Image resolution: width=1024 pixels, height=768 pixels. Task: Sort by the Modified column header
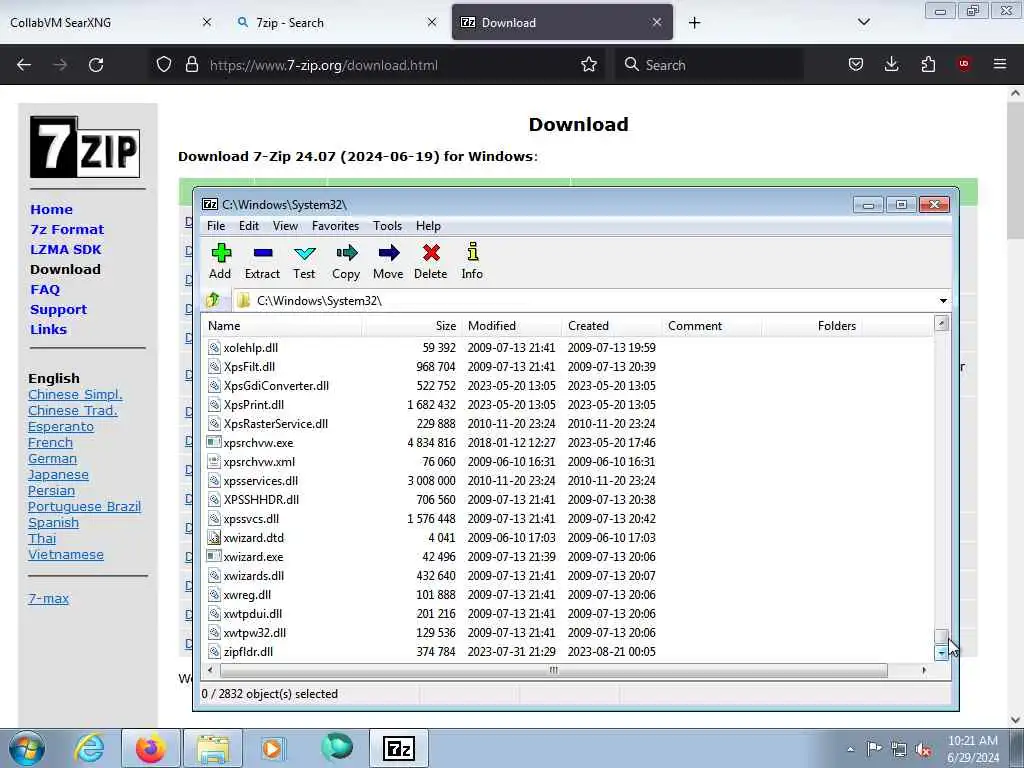click(x=512, y=326)
